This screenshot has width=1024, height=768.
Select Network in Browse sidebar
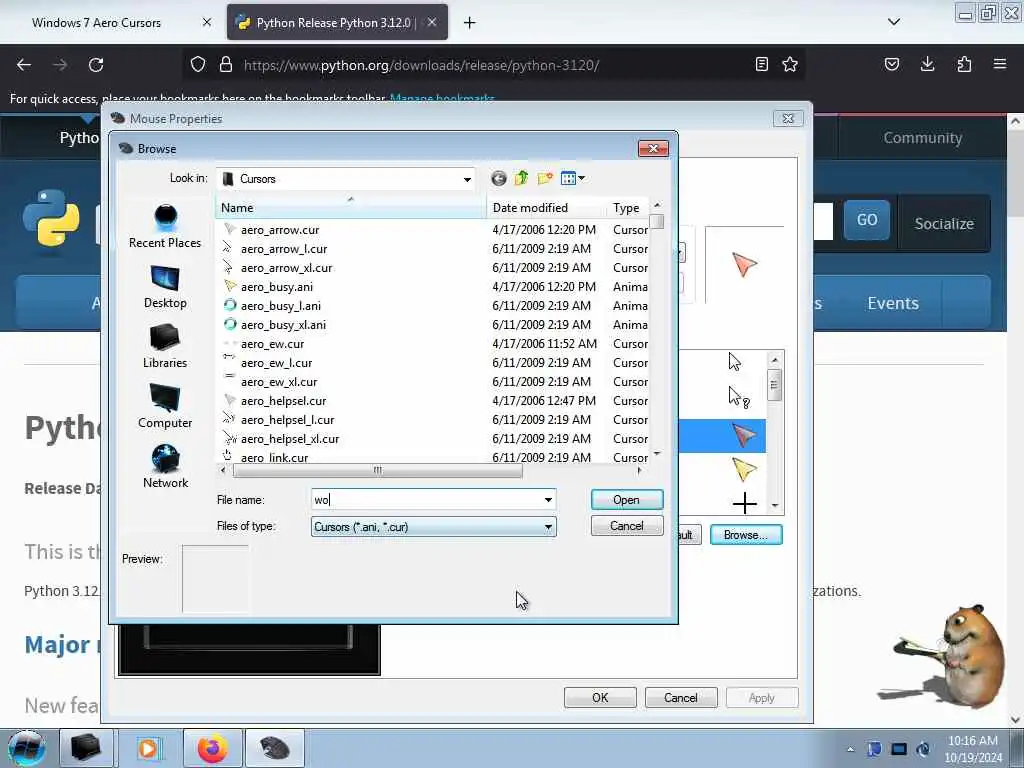(x=165, y=468)
